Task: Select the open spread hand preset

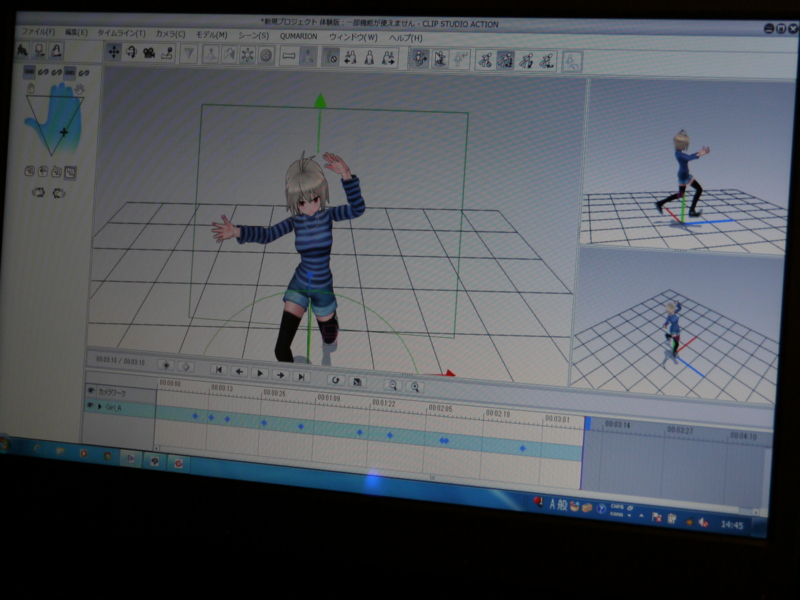Action: [x=79, y=90]
